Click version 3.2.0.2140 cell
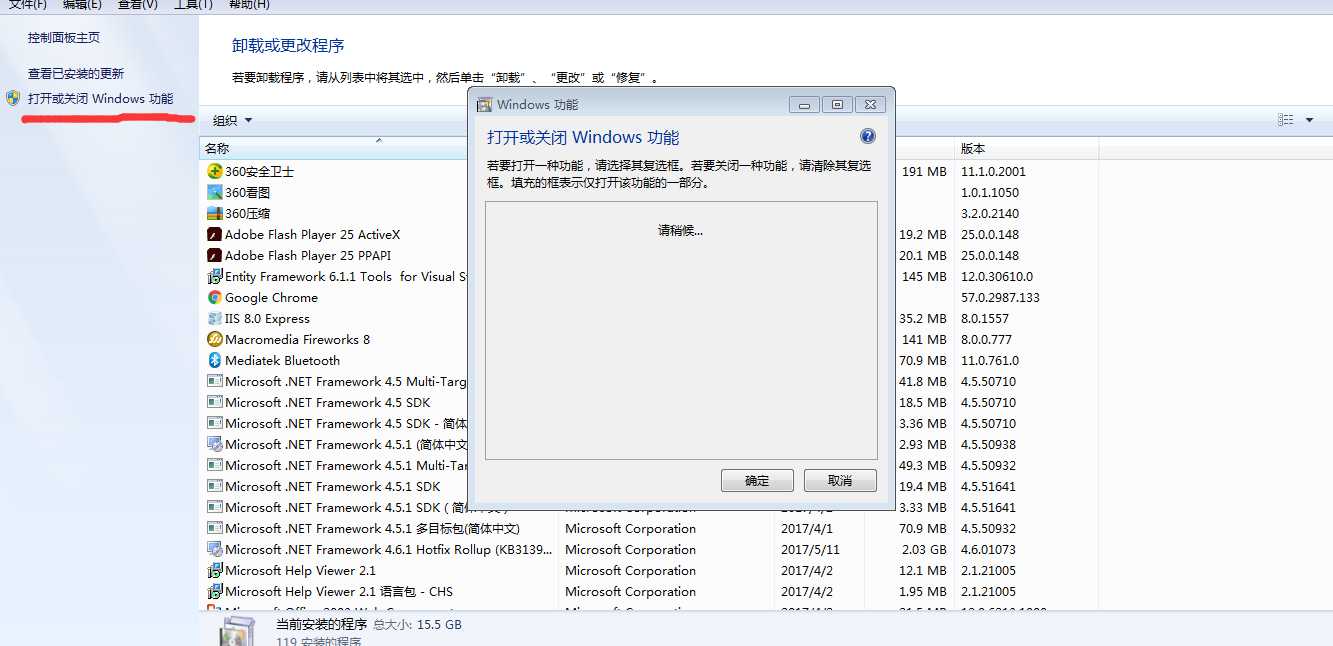 pyautogui.click(x=990, y=213)
